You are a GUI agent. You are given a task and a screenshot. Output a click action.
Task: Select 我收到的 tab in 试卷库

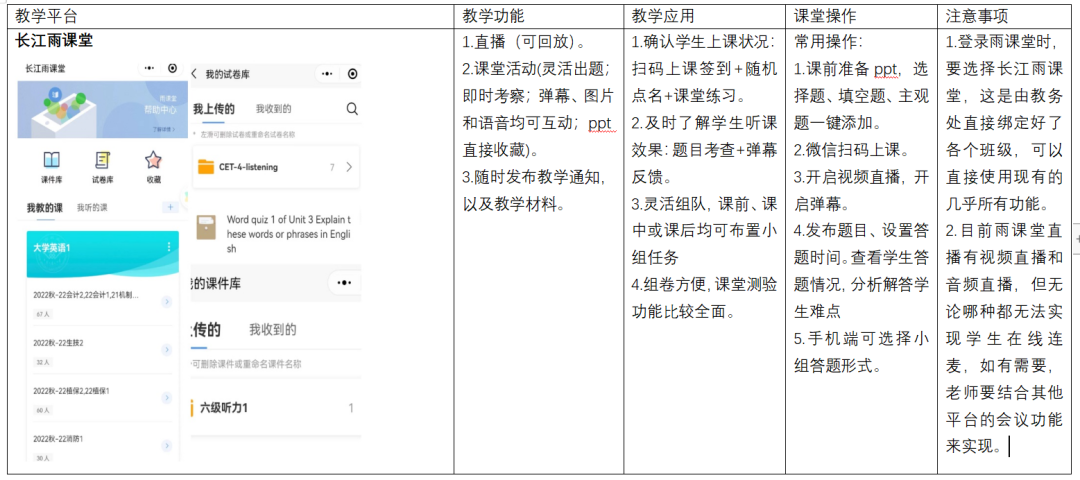(x=273, y=109)
